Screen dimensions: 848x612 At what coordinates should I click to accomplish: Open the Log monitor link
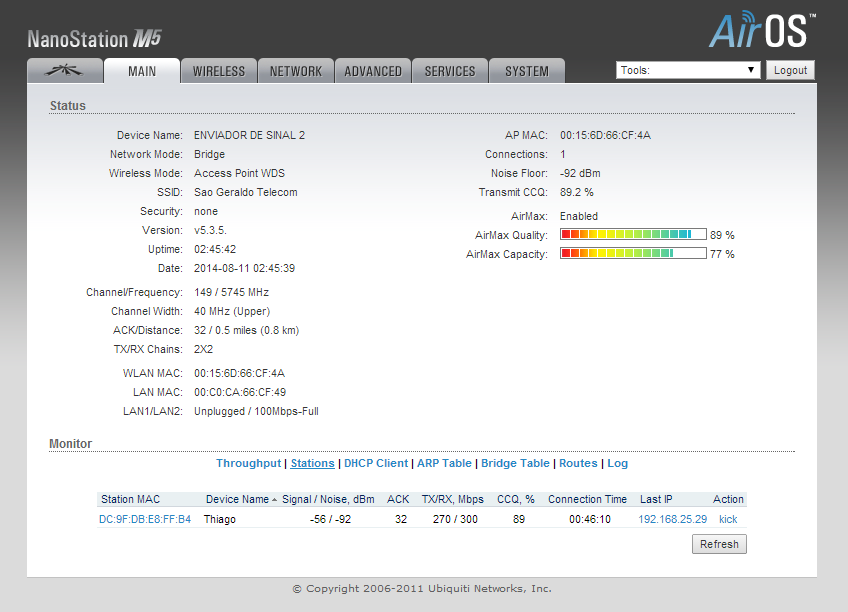tap(617, 463)
